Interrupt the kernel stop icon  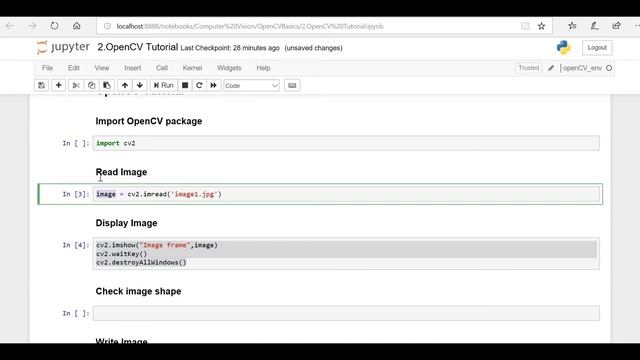[x=185, y=85]
